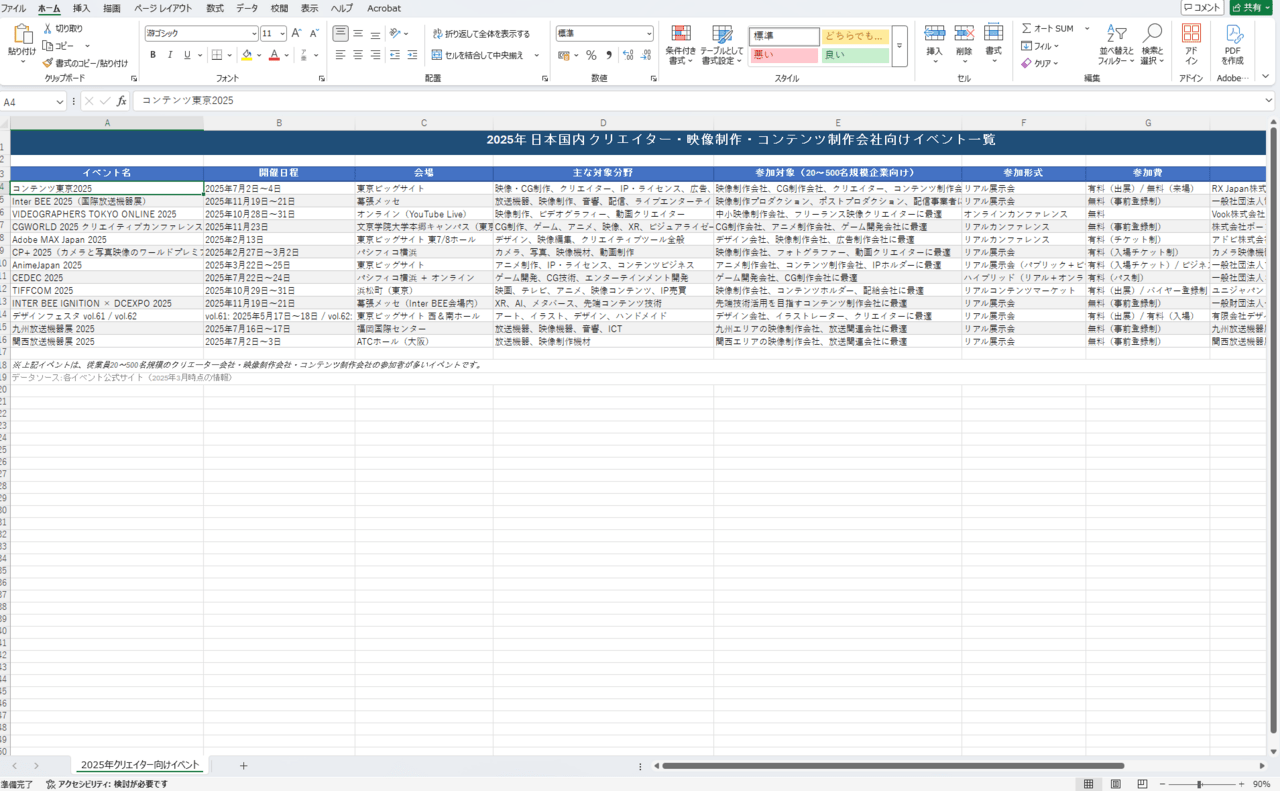Toggle italic formatting
The image size is (1280, 791).
[170, 55]
